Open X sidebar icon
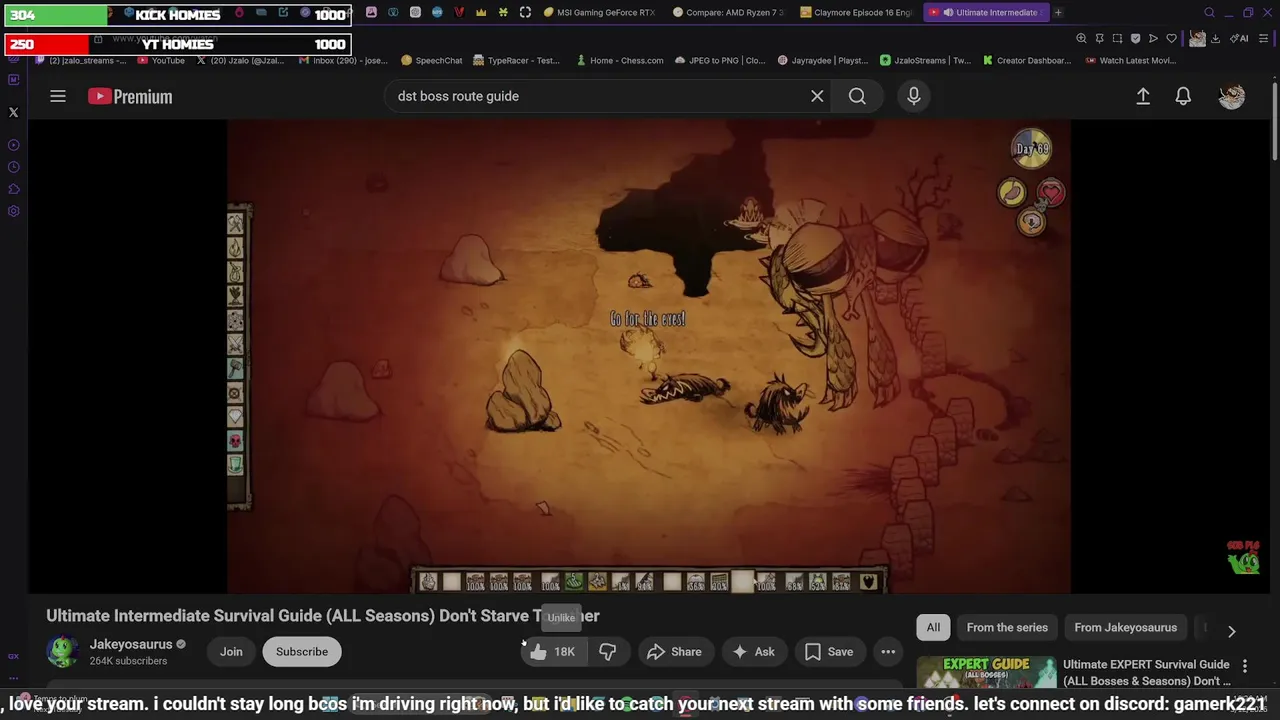This screenshot has height=720, width=1280. [14, 113]
